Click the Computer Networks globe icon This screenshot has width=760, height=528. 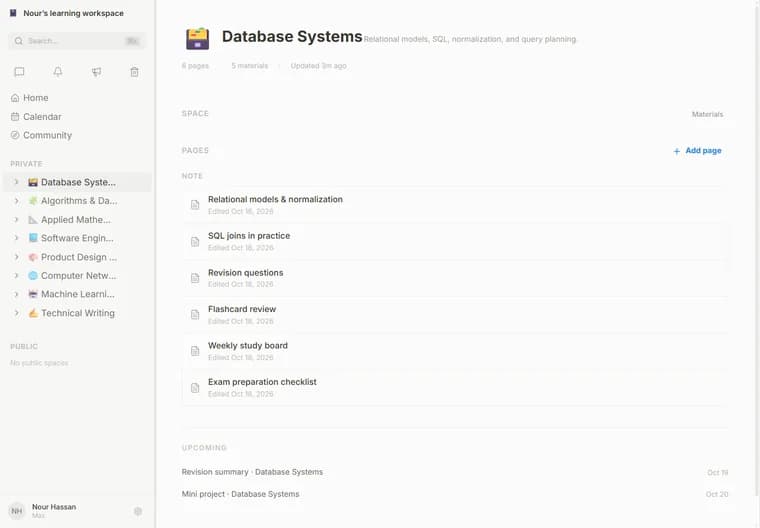pos(32,275)
